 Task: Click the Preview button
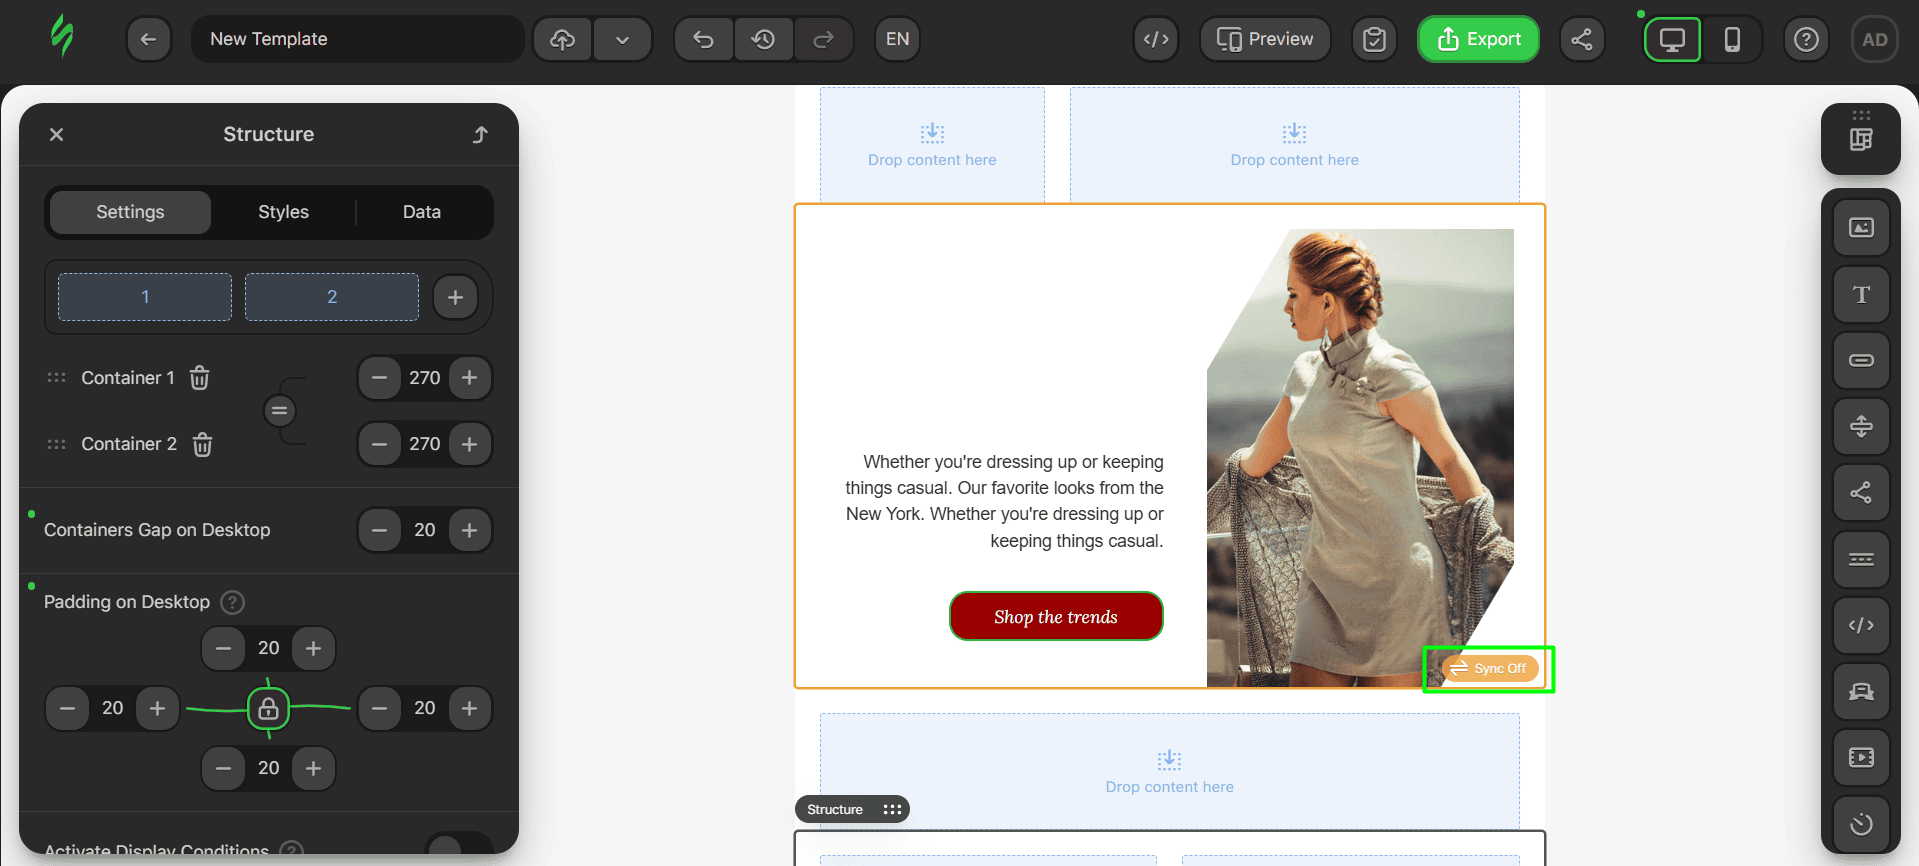click(x=1265, y=39)
